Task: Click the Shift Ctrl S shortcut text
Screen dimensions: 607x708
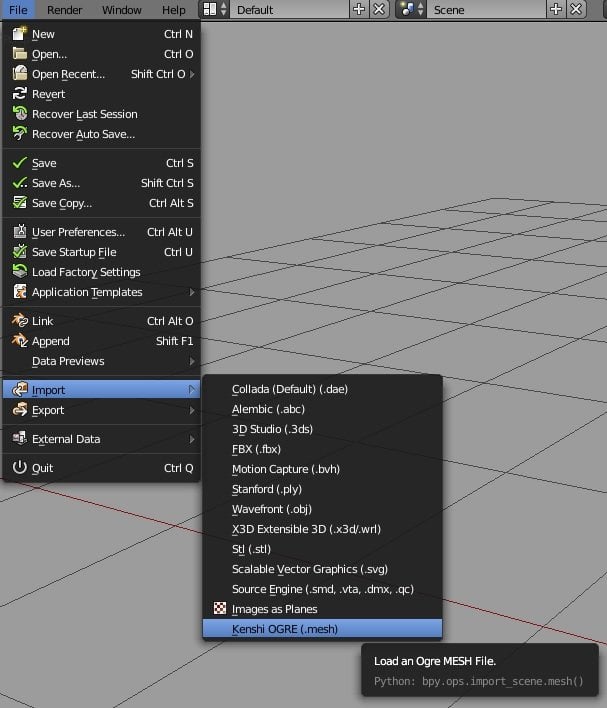Action: (167, 183)
